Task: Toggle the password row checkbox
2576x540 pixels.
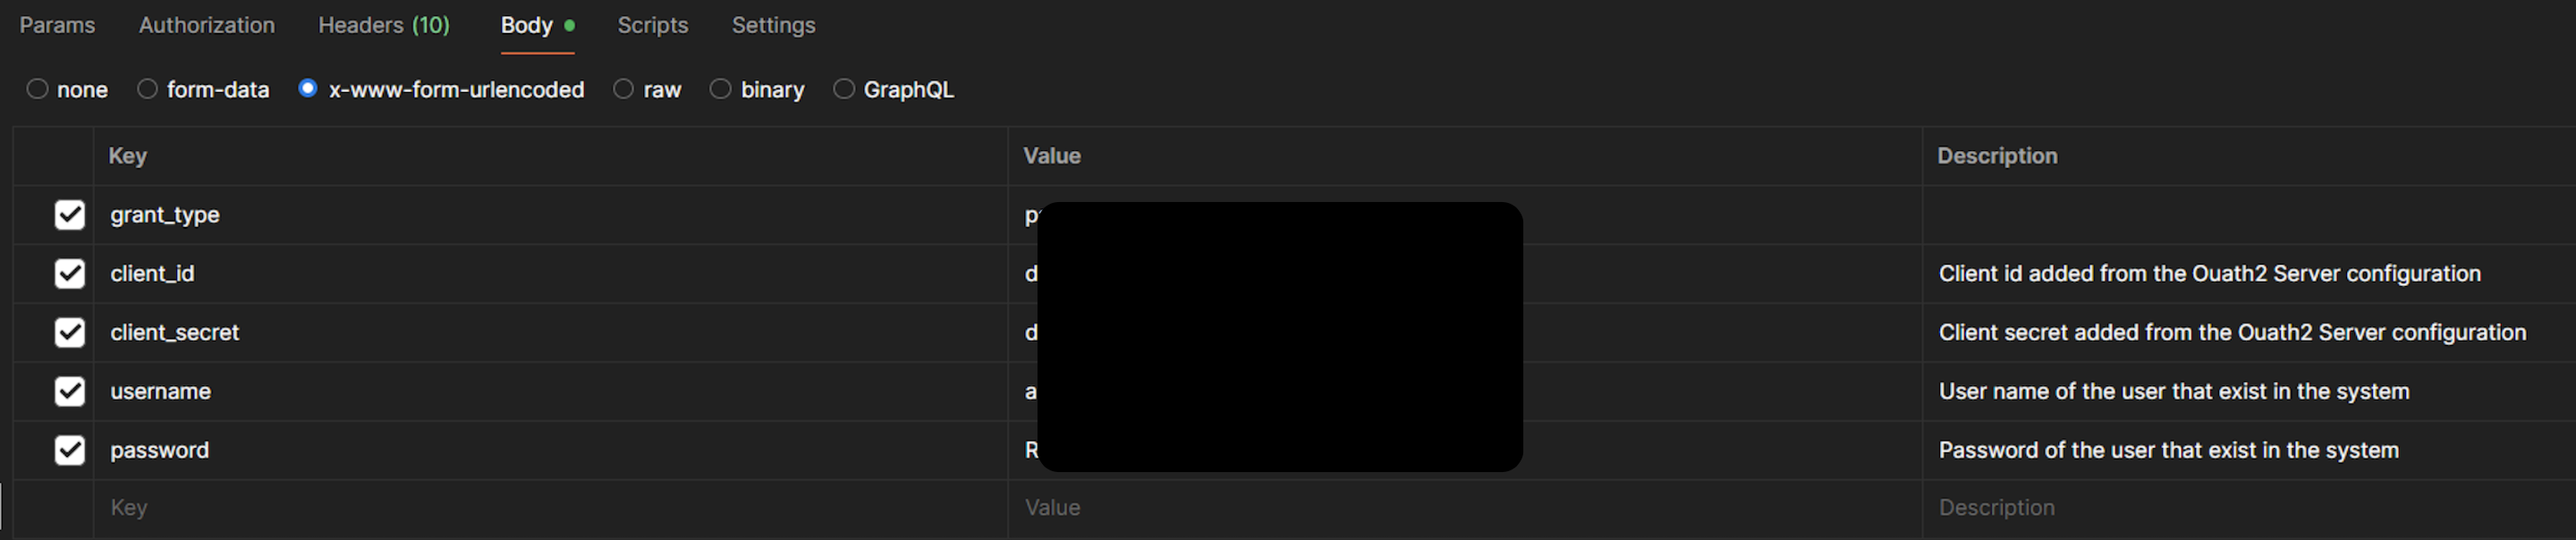Action: [70, 450]
